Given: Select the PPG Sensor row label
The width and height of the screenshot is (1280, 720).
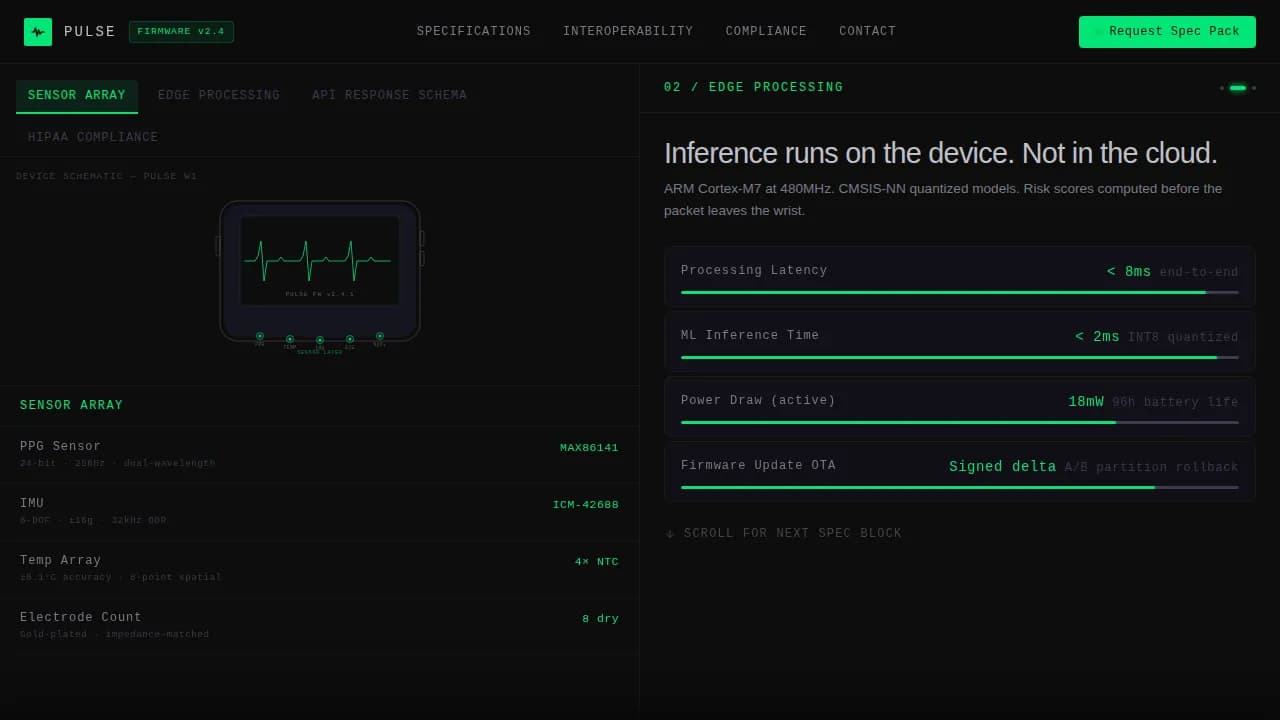Looking at the screenshot, I should click(60, 446).
